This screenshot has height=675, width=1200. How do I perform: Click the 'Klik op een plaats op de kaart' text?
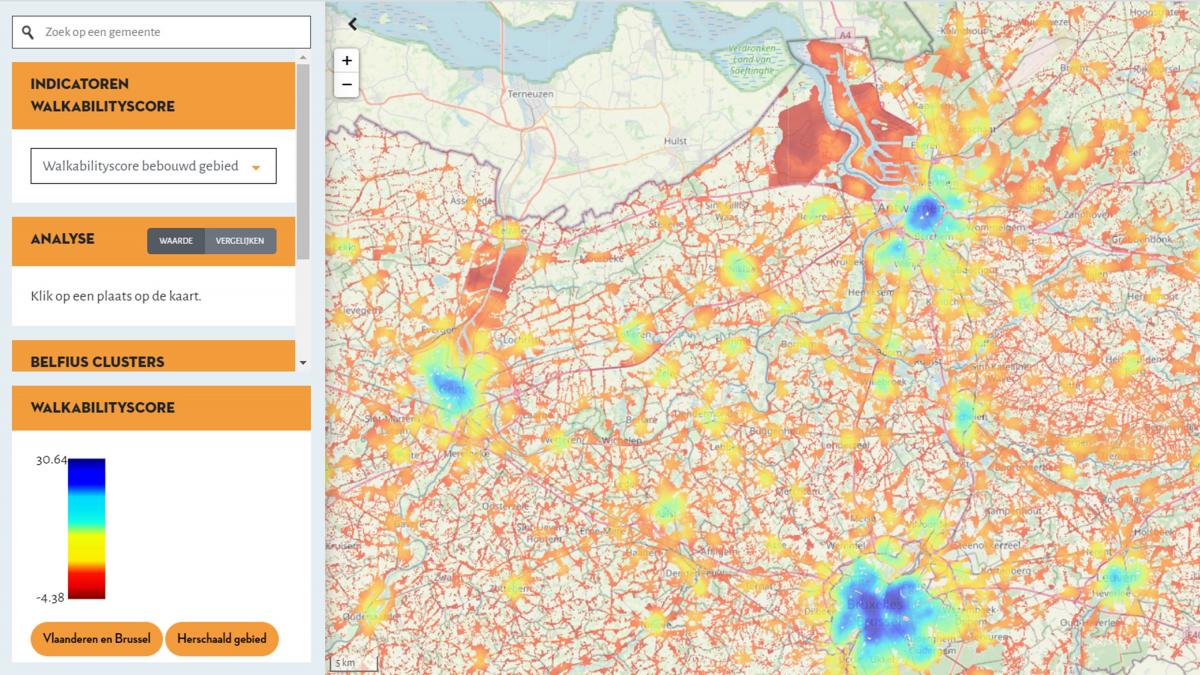tap(116, 296)
